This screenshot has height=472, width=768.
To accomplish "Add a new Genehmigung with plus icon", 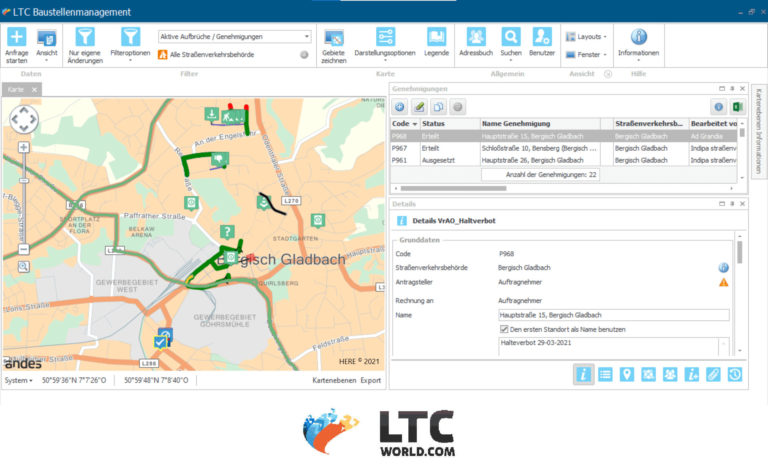I will (400, 107).
